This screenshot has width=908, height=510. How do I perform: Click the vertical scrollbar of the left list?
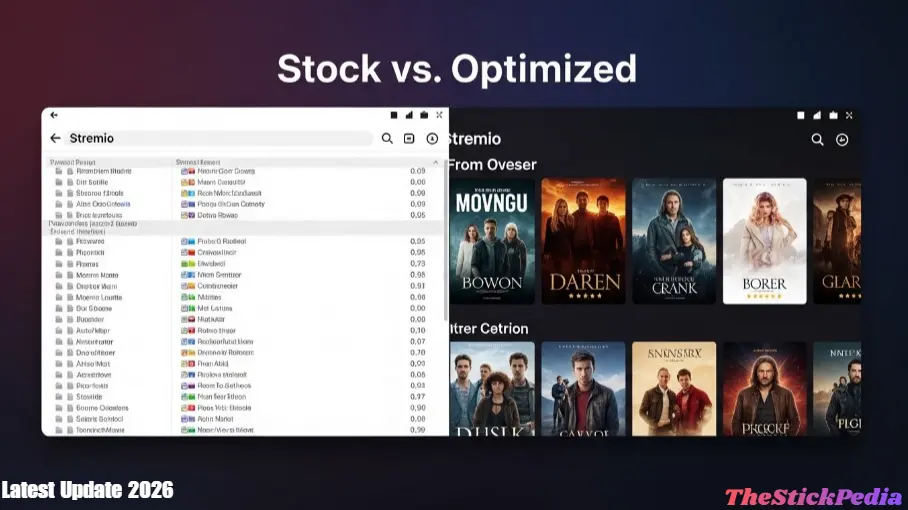(x=445, y=240)
